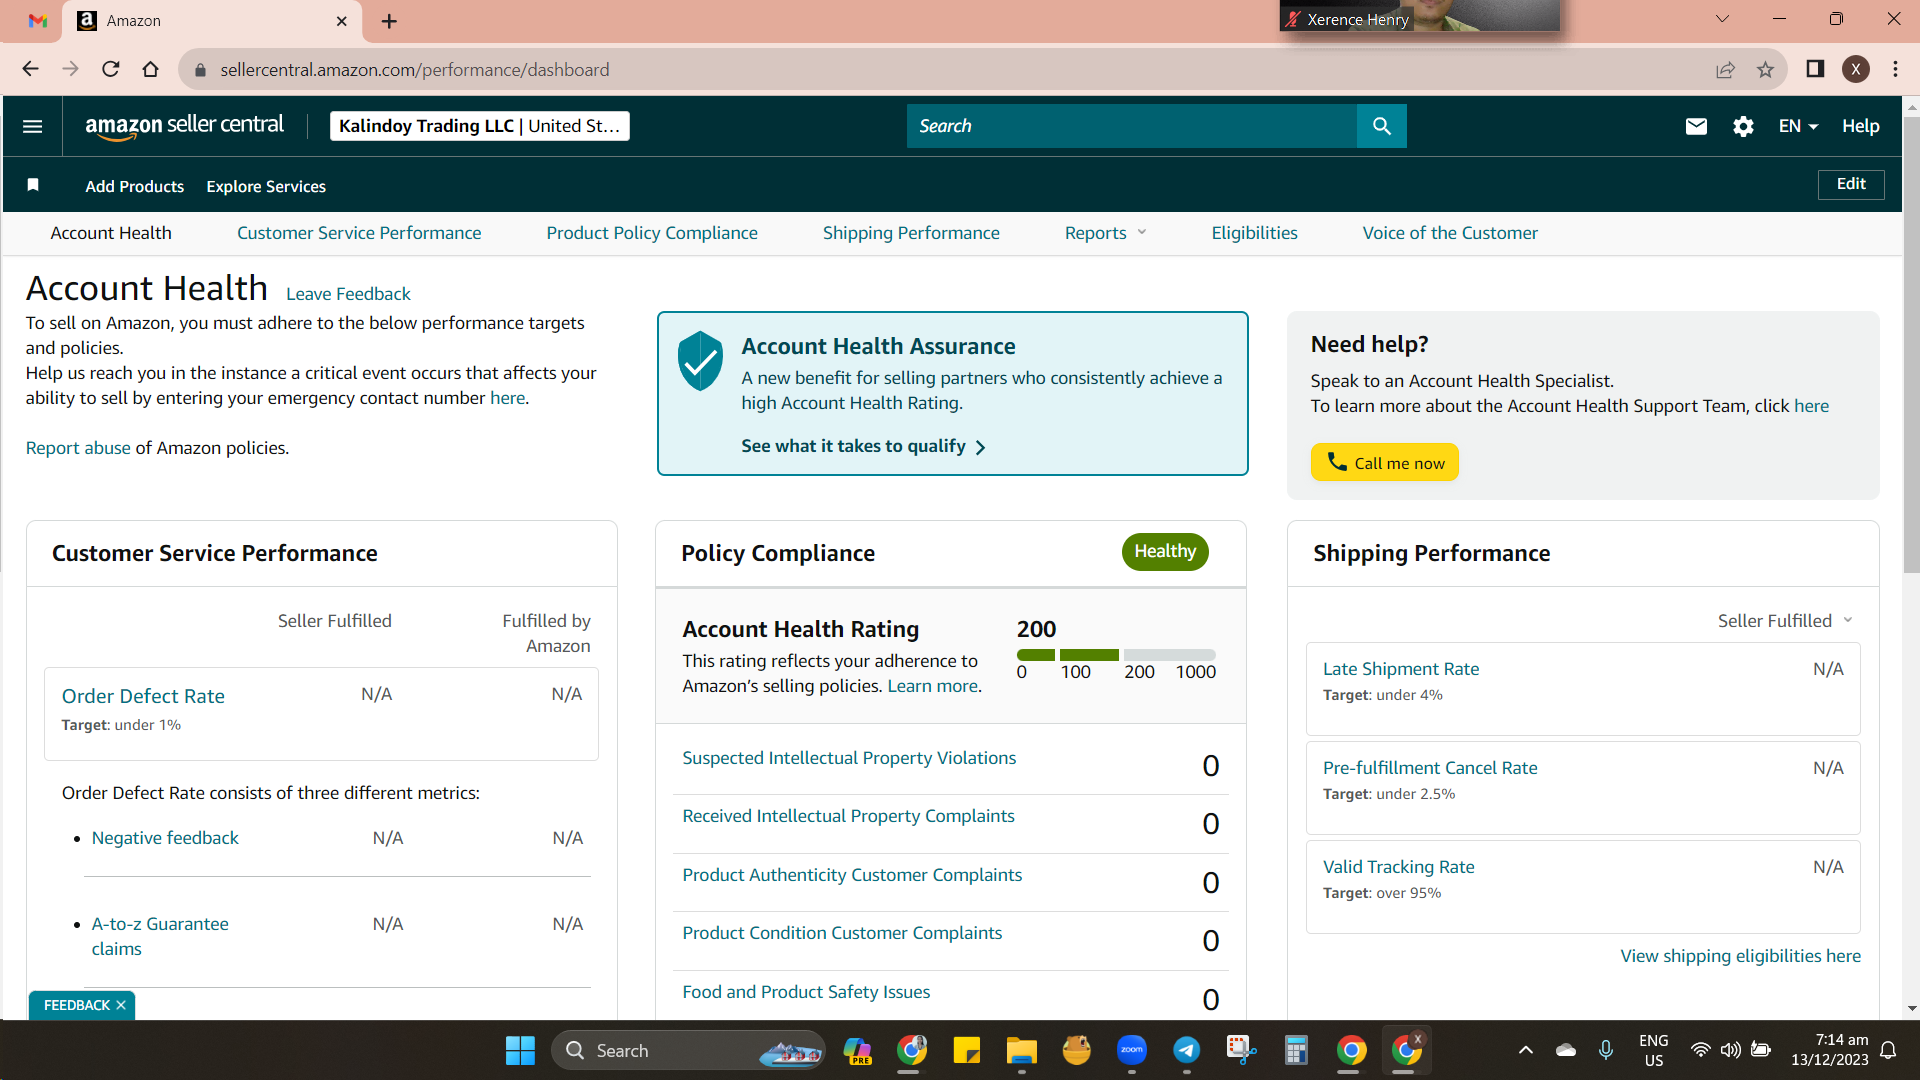Open Product Policy Compliance tab
This screenshot has height=1080, width=1920.
tap(652, 233)
